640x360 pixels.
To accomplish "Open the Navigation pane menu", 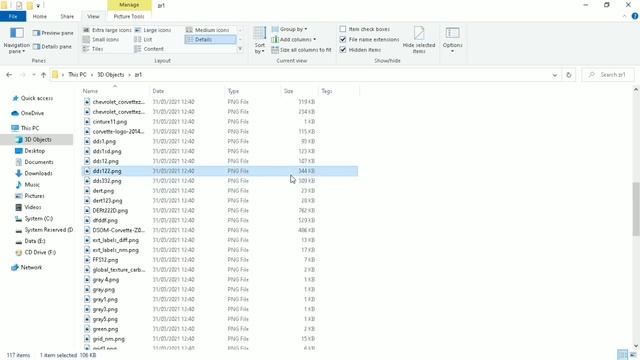I will 16,40.
